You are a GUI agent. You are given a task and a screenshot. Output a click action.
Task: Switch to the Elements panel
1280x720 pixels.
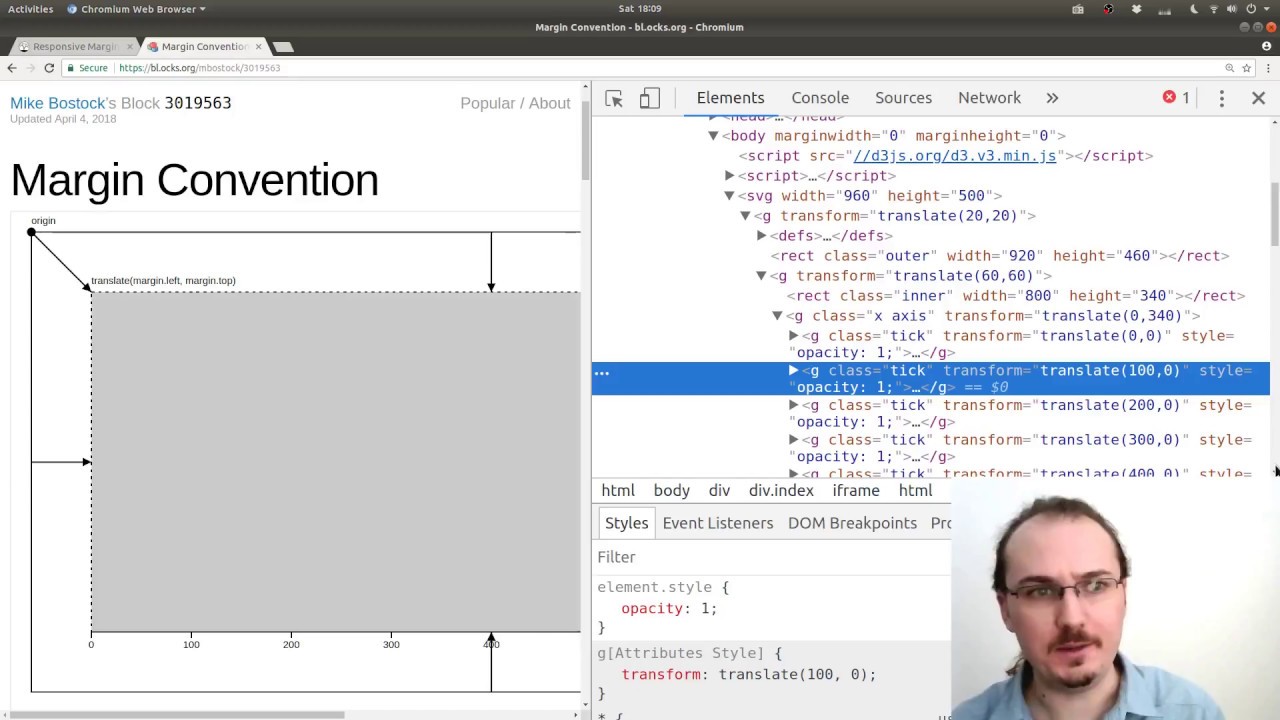point(730,98)
